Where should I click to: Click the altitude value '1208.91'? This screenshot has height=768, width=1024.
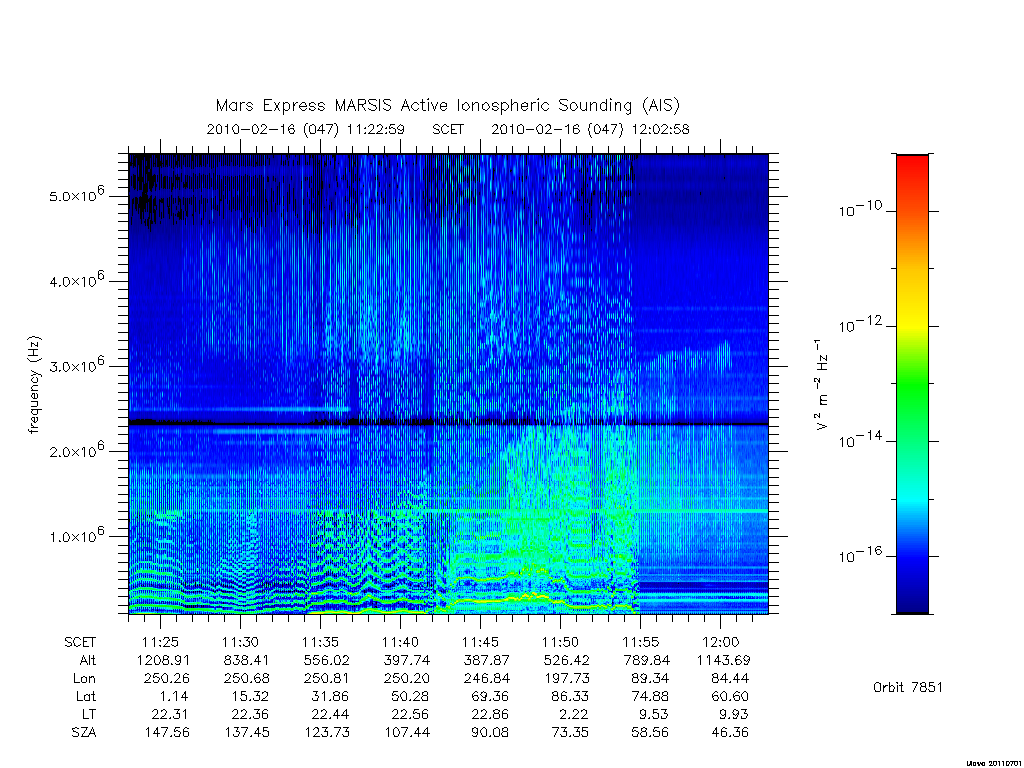[162, 660]
